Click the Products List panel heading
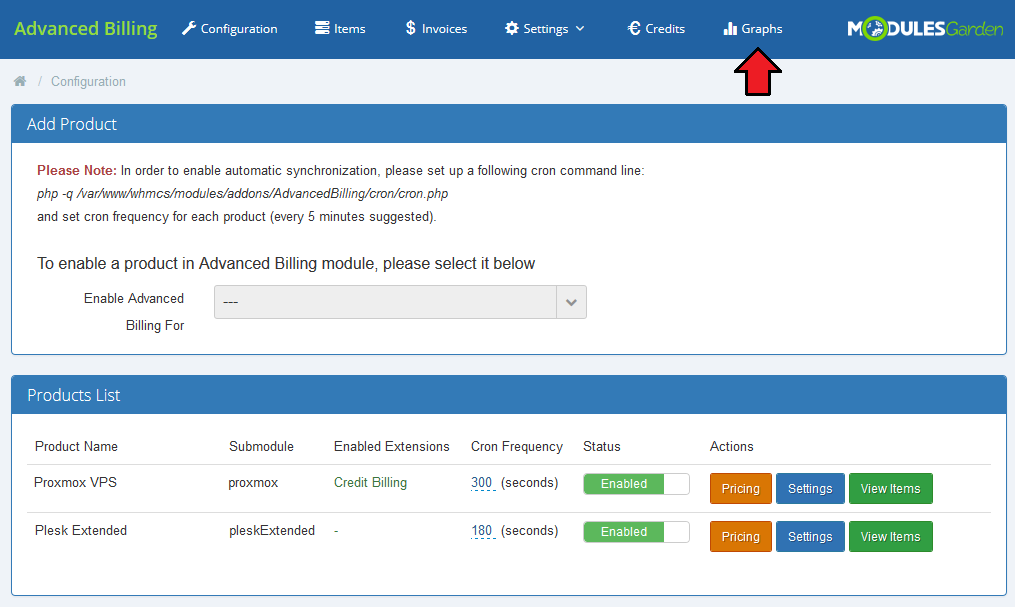Image resolution: width=1015 pixels, height=607 pixels. coord(74,395)
